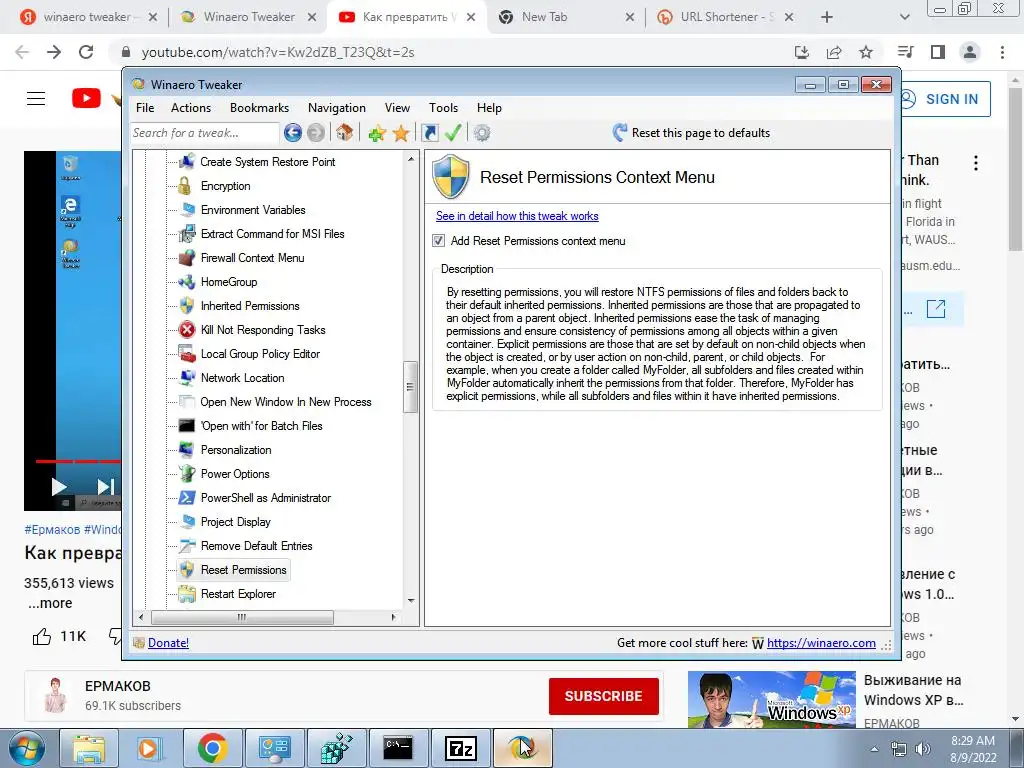Open the Actions menu
The height and width of the screenshot is (768, 1024).
(x=191, y=108)
